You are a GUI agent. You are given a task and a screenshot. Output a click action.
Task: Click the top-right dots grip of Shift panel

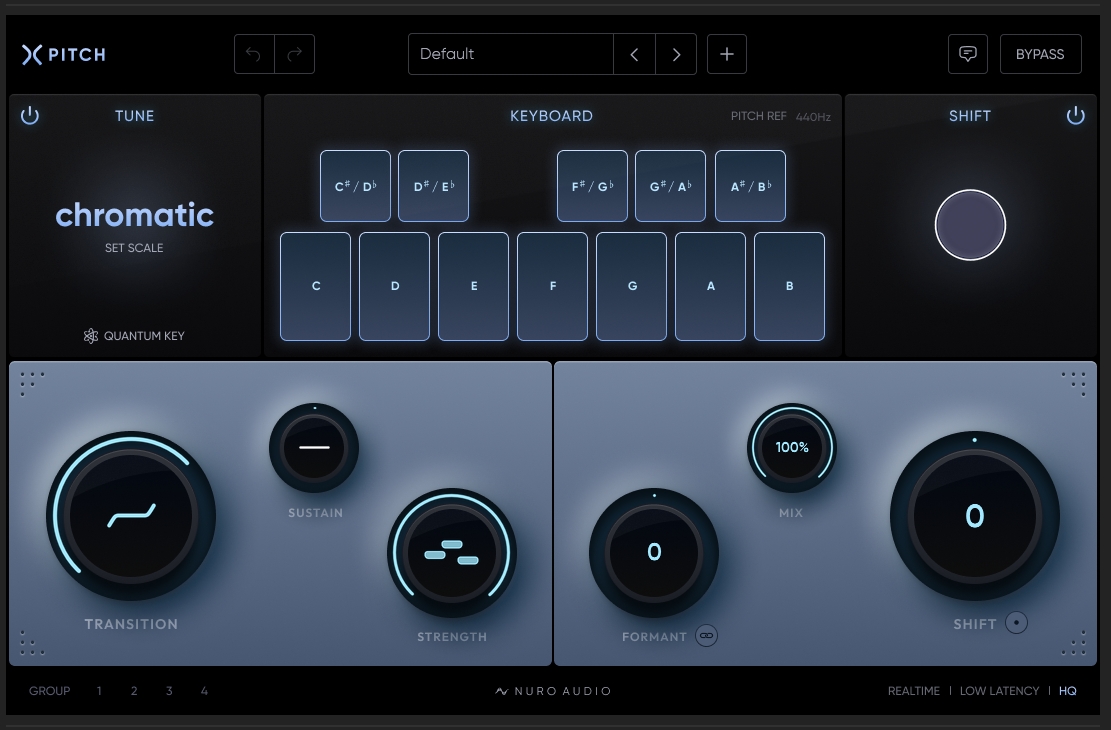1074,383
